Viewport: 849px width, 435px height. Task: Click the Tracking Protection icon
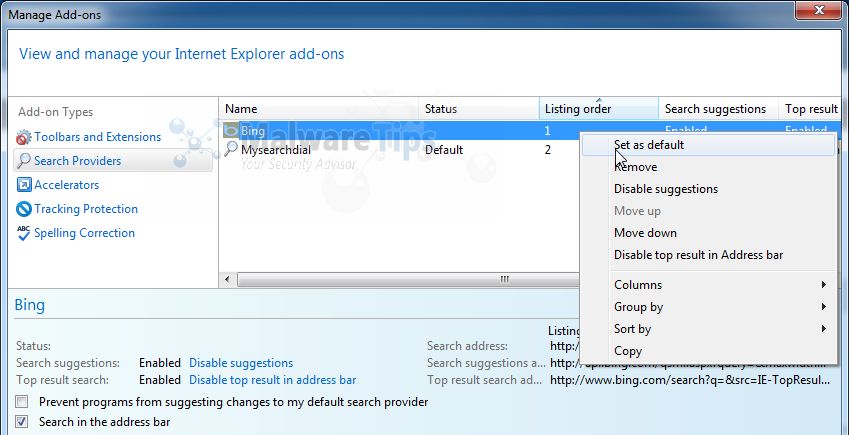(24, 209)
